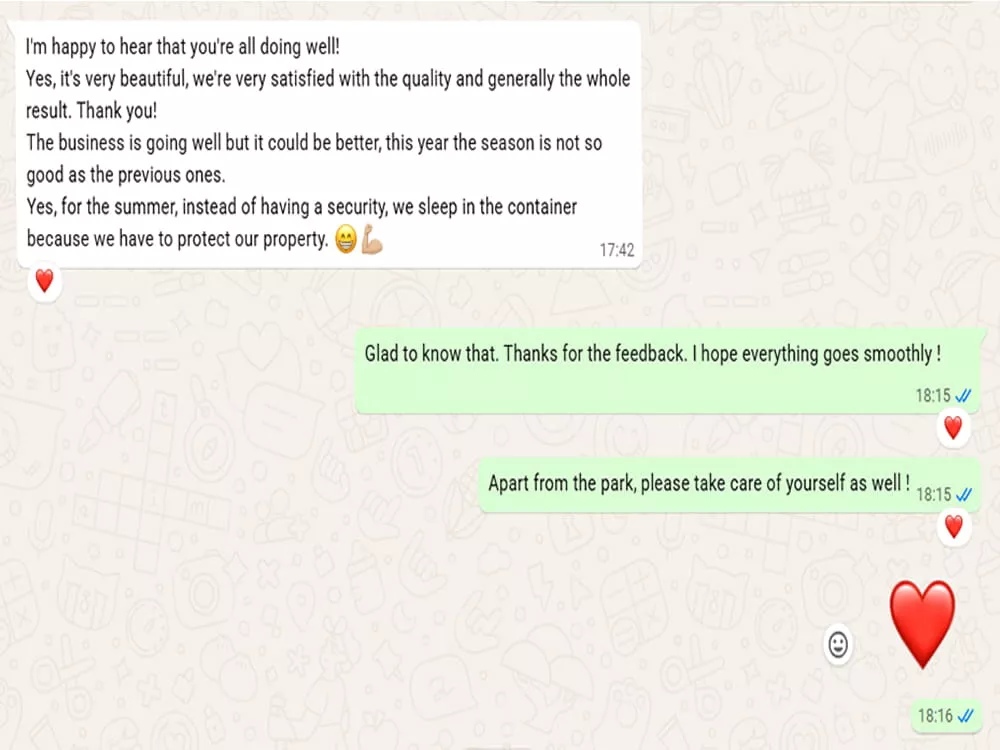
Task: Click the 'because we have to protect our property' line
Action: click(x=177, y=239)
